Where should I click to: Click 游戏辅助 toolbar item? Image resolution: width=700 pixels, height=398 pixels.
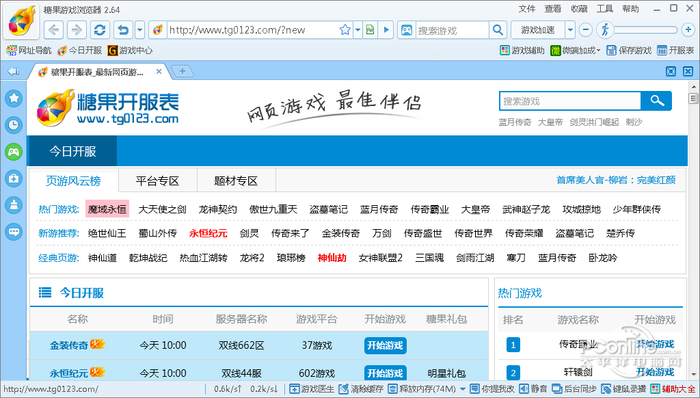(x=522, y=50)
